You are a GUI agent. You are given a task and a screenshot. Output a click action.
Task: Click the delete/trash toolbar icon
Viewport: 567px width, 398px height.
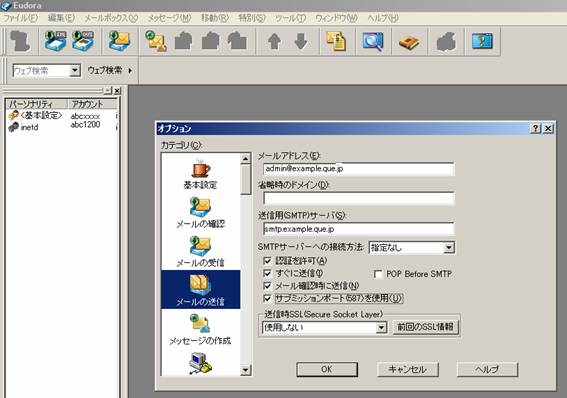pos(20,41)
